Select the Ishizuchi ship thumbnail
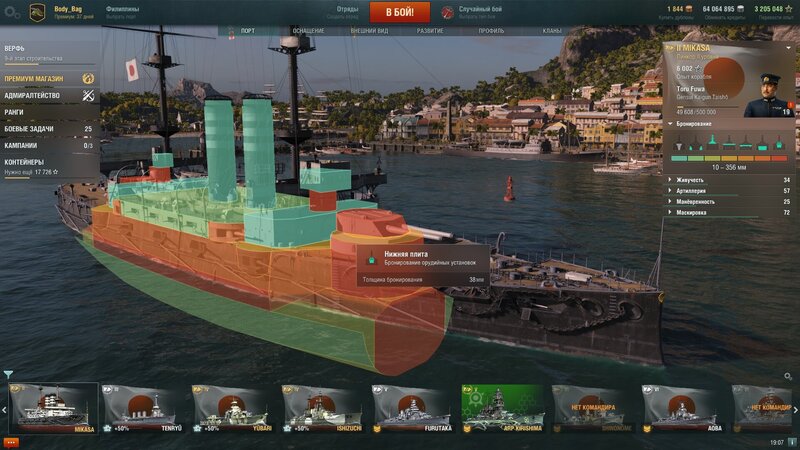This screenshot has height=450, width=800. (x=323, y=409)
